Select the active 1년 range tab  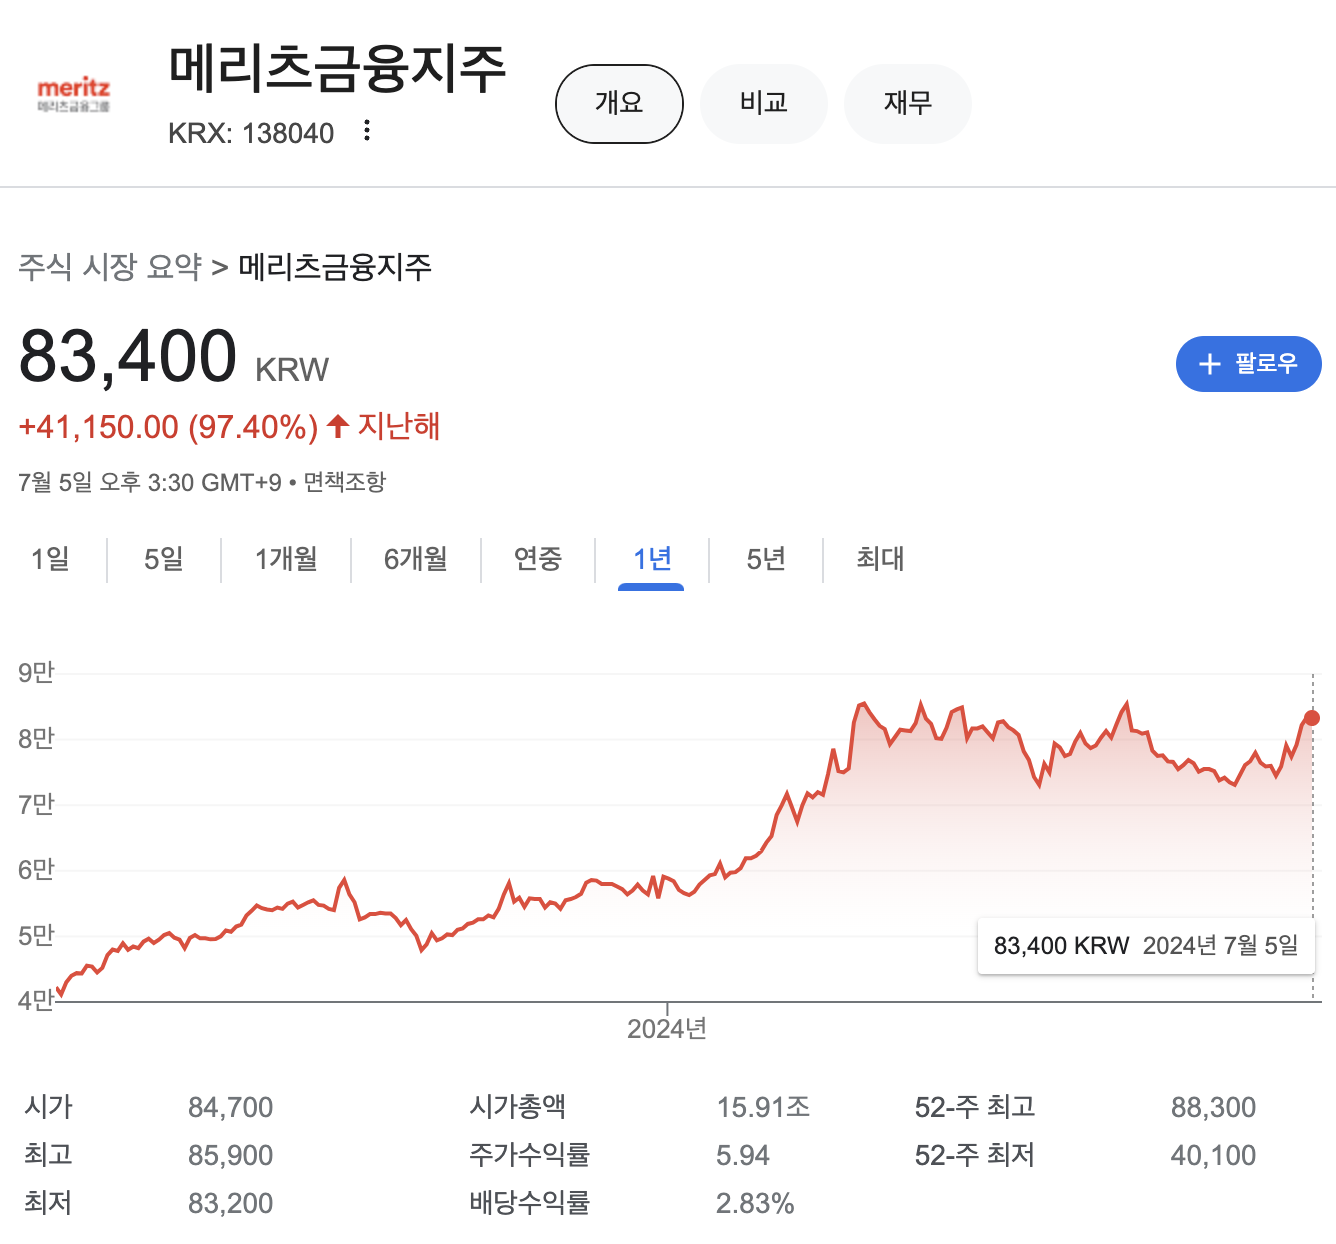(652, 559)
